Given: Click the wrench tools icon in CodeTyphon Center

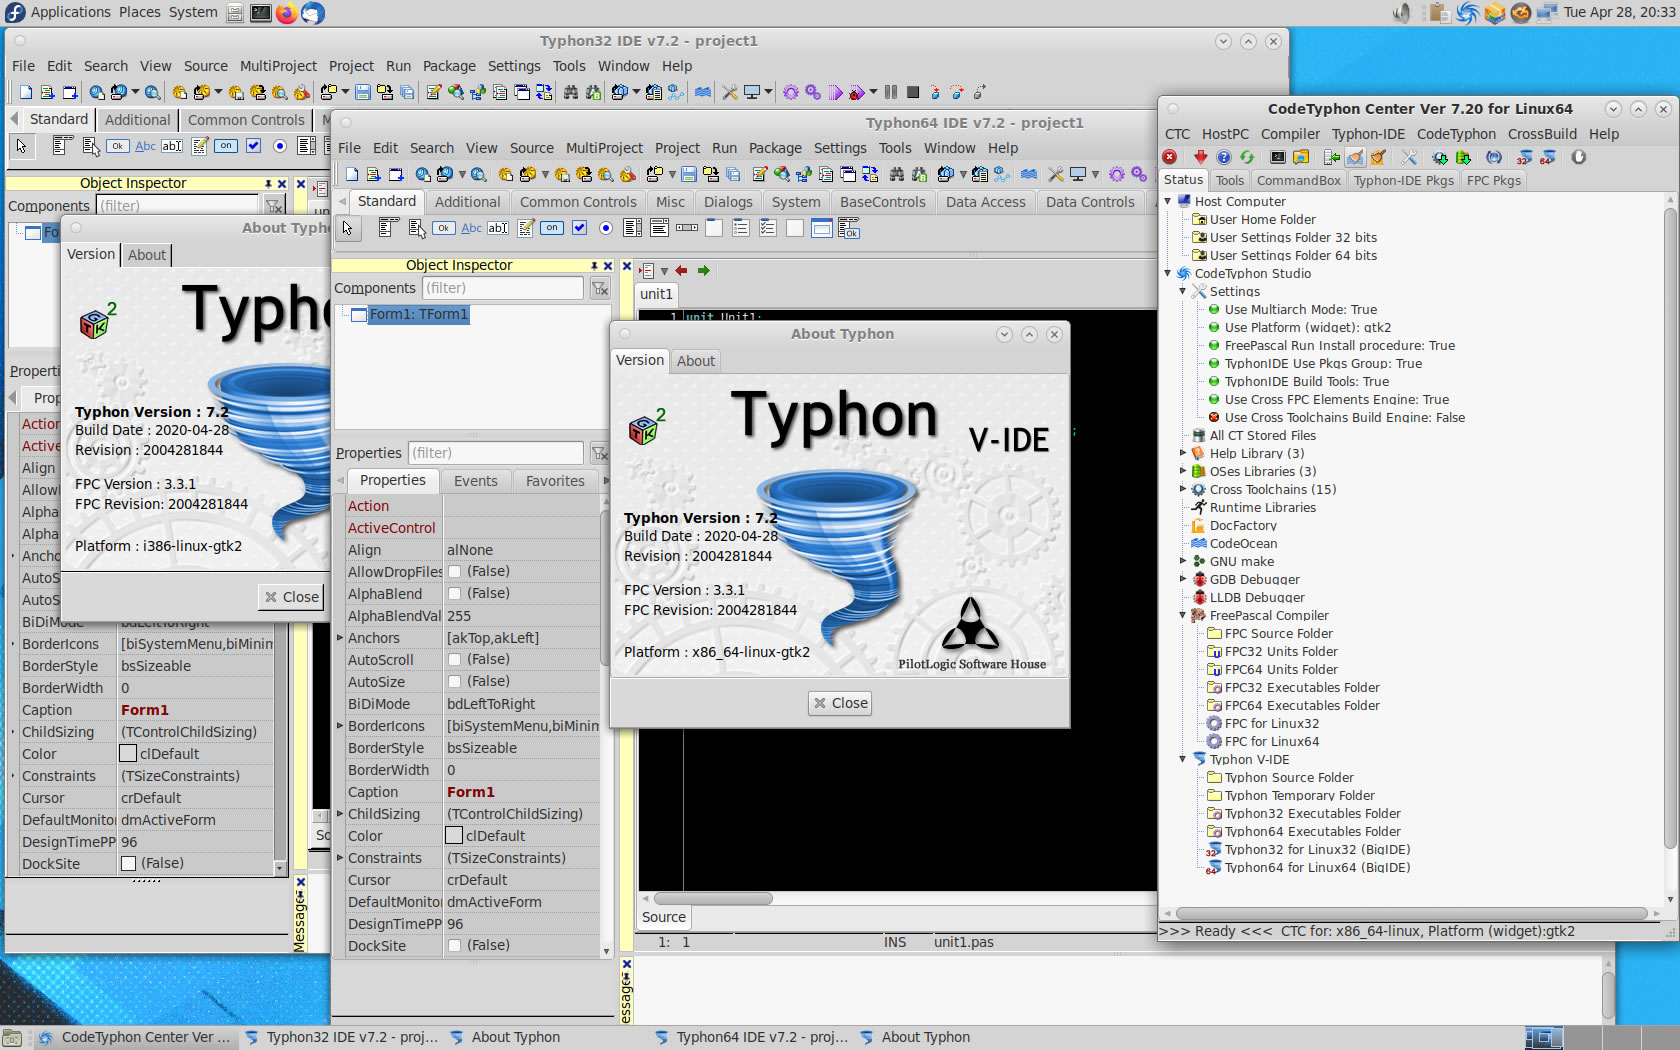Looking at the screenshot, I should click(x=1409, y=157).
